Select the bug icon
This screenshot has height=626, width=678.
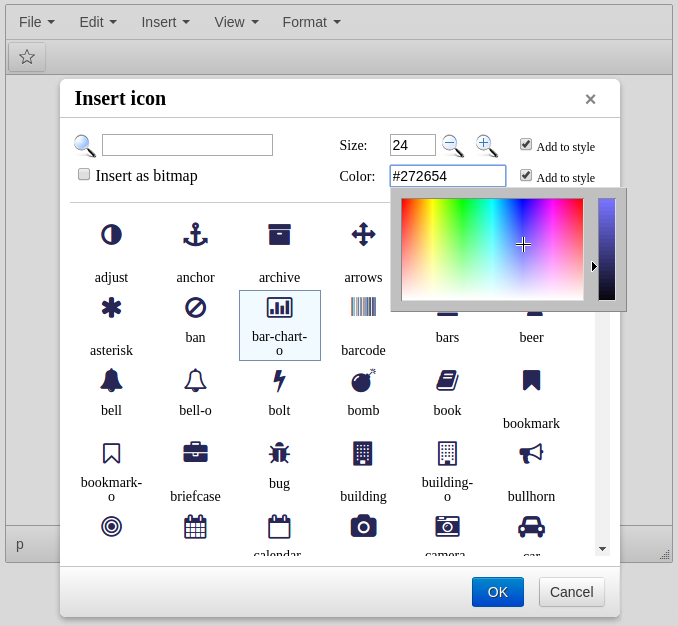pos(279,452)
